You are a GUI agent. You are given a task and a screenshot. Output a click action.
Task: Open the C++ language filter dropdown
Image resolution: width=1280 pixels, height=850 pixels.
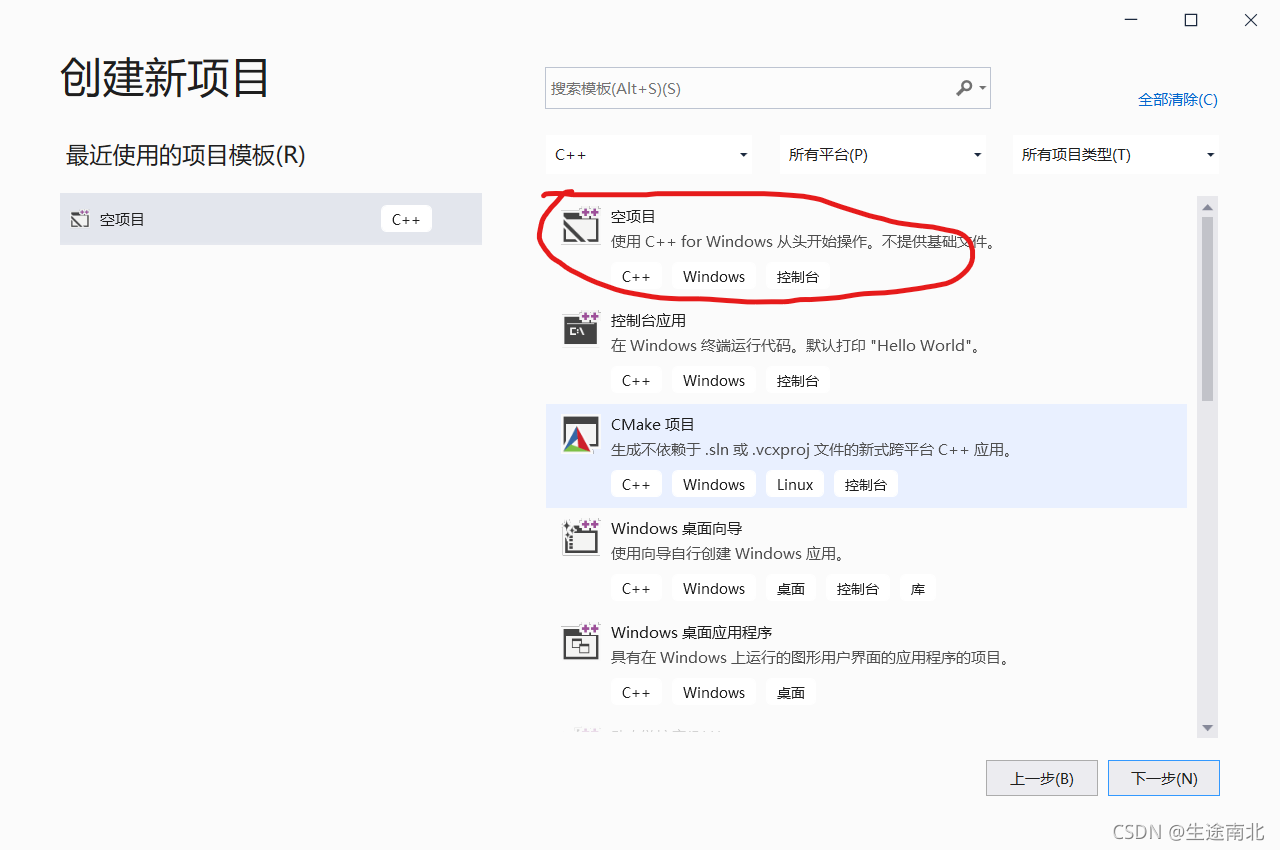651,155
